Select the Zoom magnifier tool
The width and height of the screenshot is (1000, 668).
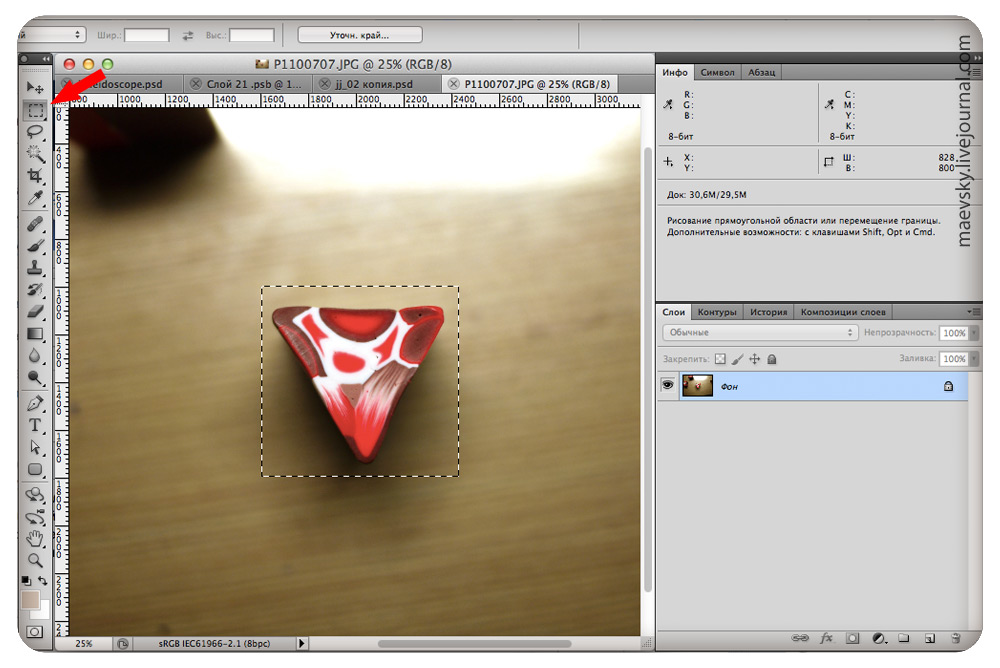point(35,560)
